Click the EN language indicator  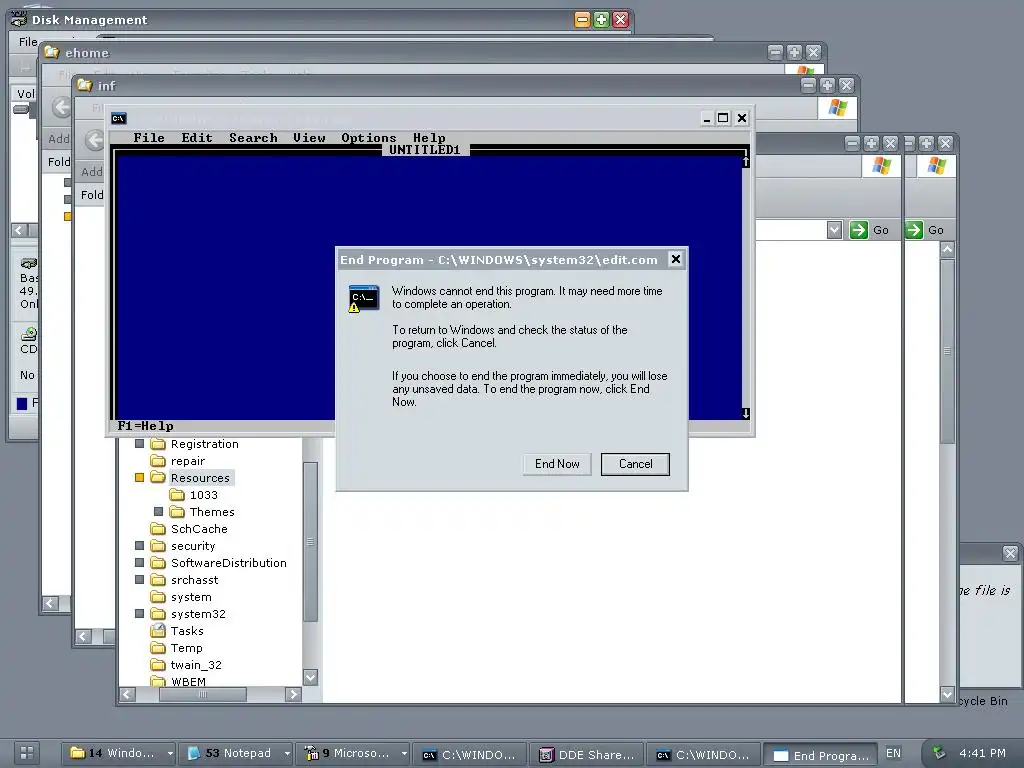point(893,753)
